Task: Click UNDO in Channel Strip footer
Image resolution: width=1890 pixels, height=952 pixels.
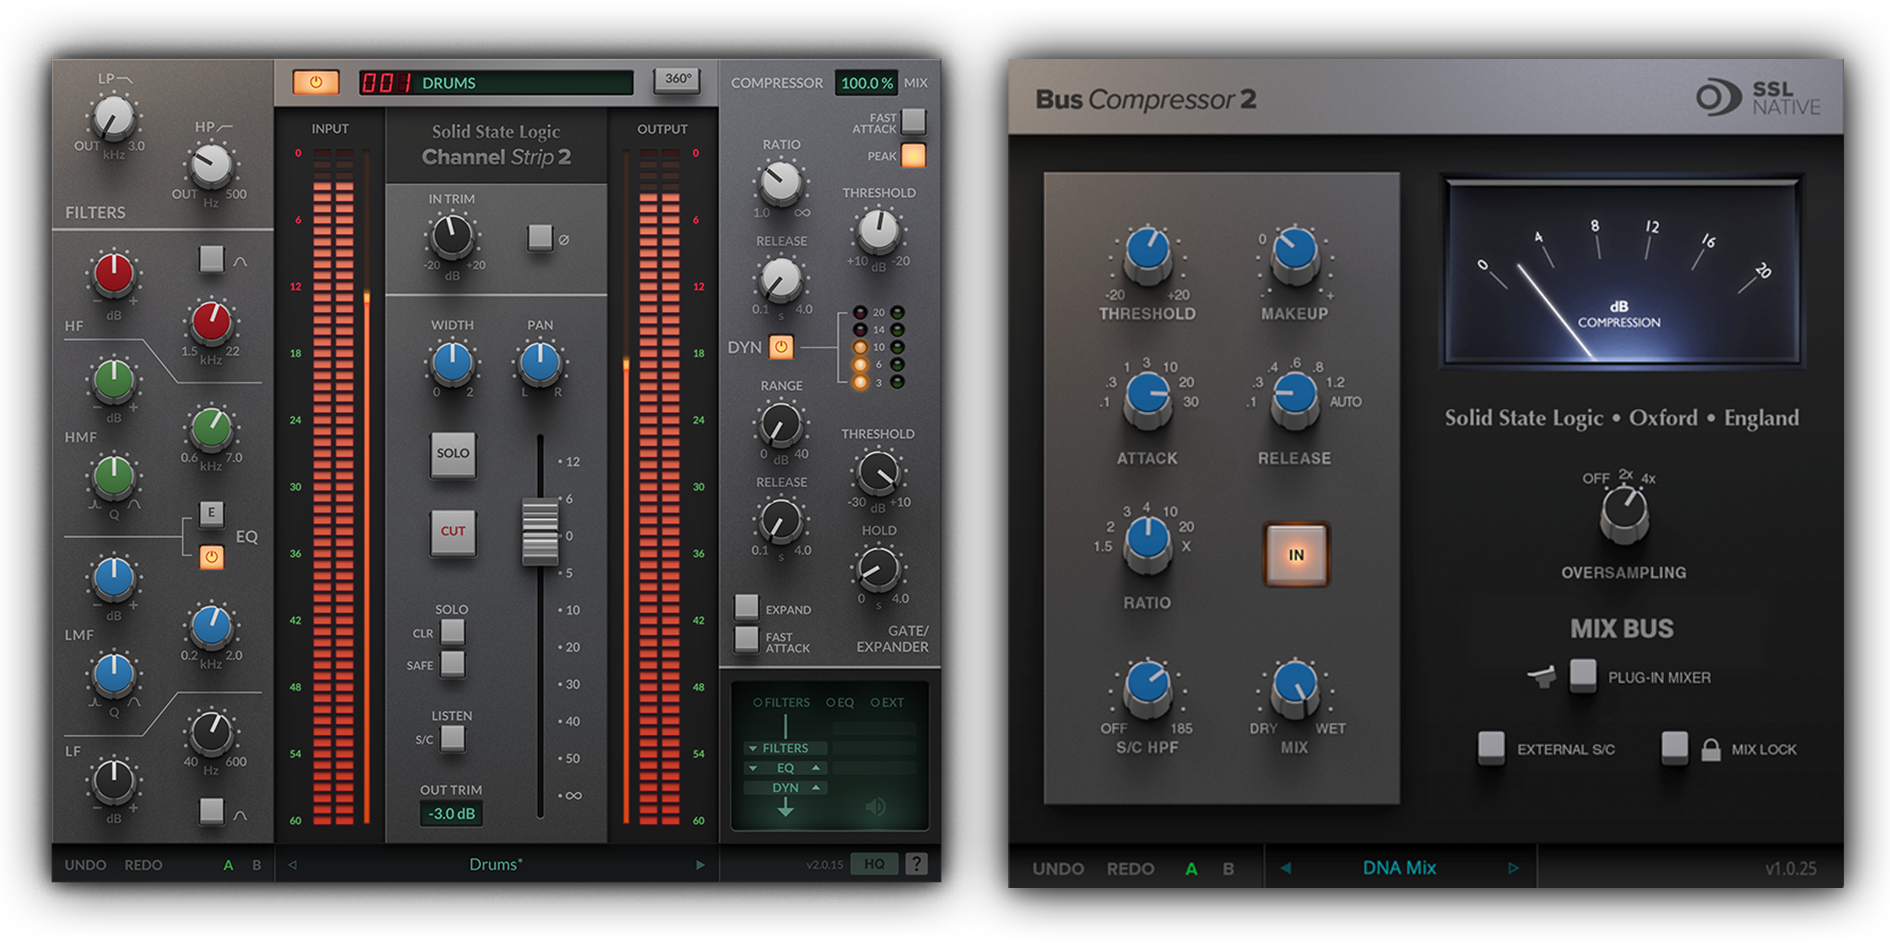Action: point(85,865)
